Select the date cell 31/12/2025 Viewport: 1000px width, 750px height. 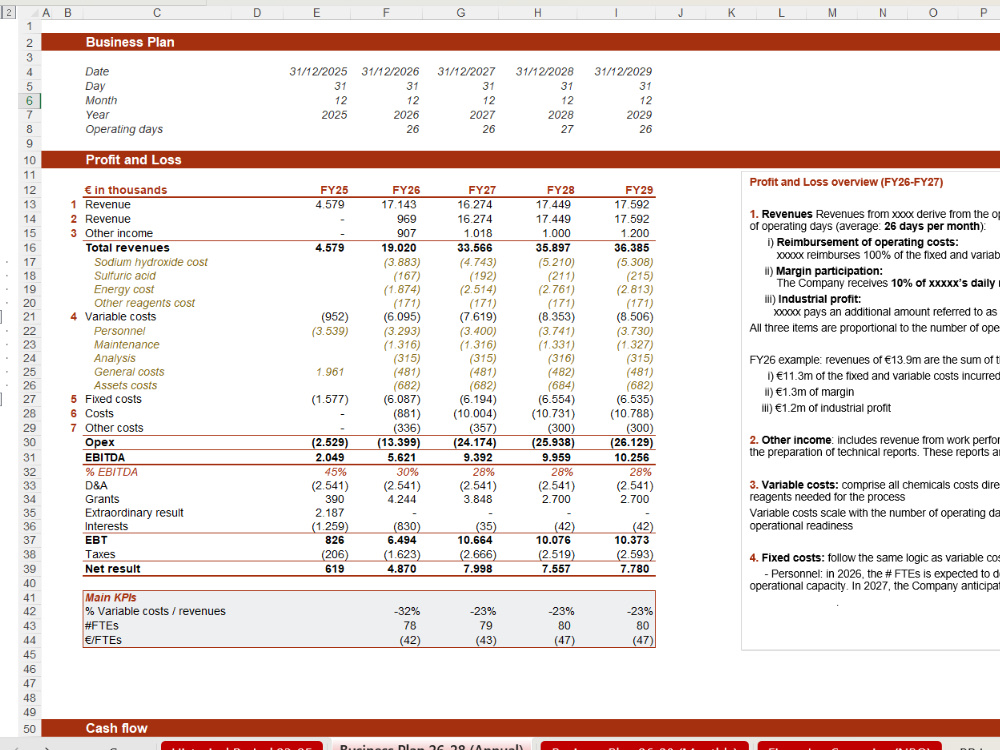pyautogui.click(x=318, y=71)
